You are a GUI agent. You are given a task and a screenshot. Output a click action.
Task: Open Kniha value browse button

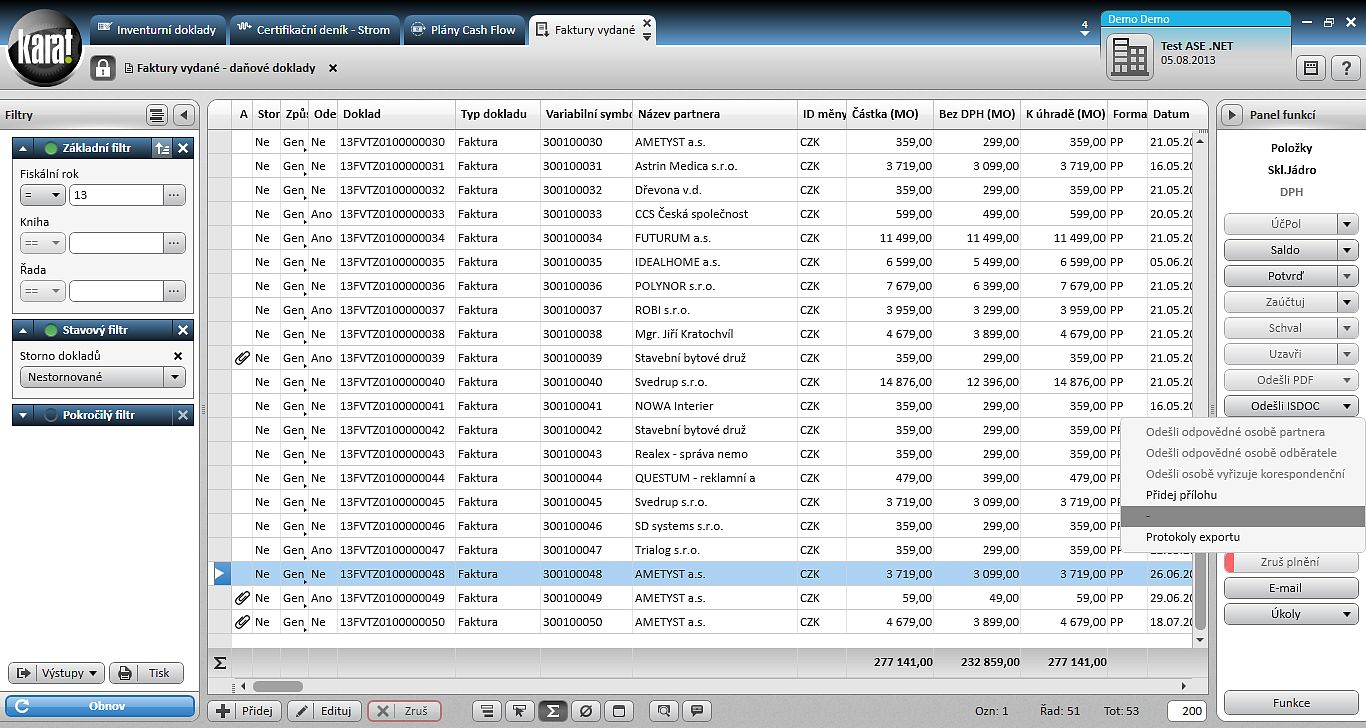click(x=175, y=243)
